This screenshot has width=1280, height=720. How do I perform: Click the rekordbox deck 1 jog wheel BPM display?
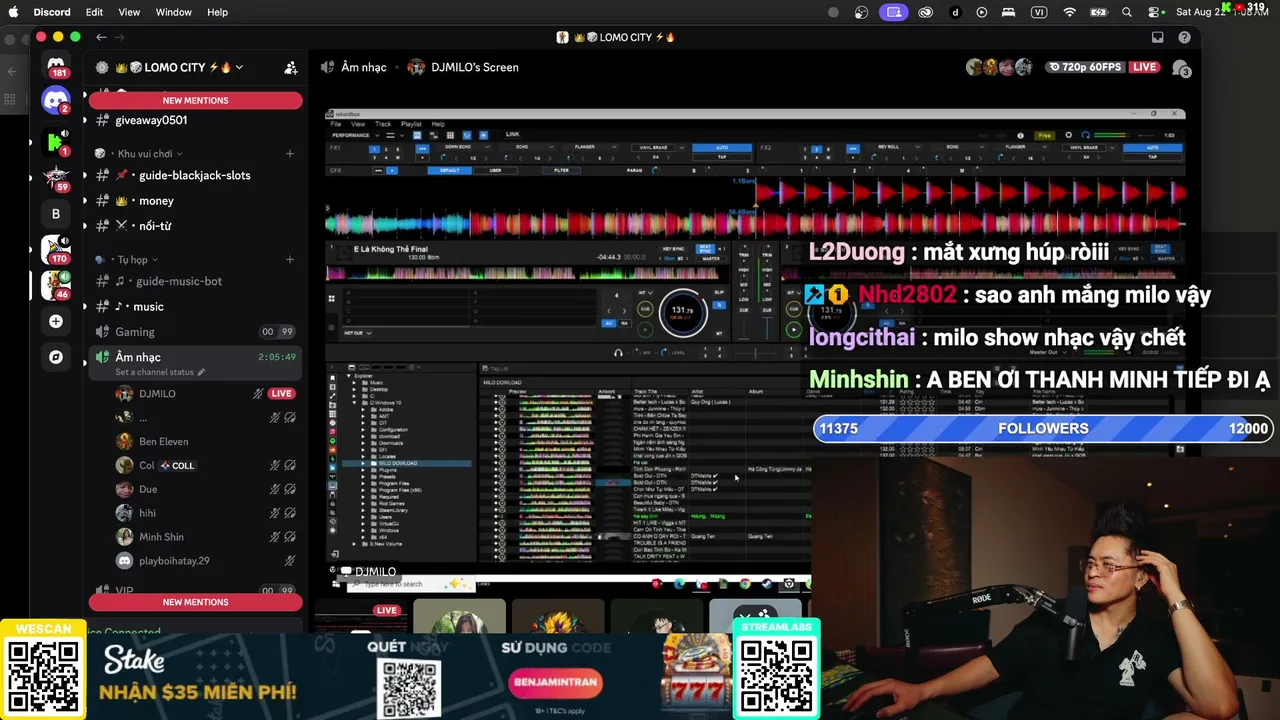683,311
